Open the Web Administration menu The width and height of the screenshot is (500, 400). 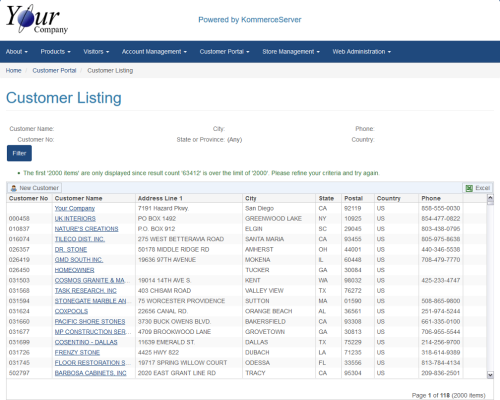pyautogui.click(x=361, y=52)
